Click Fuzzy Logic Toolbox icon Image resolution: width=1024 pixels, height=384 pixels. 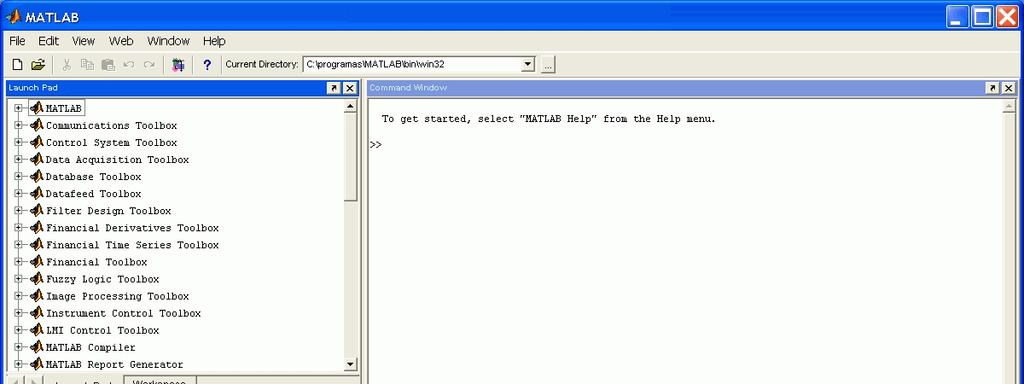(37, 279)
